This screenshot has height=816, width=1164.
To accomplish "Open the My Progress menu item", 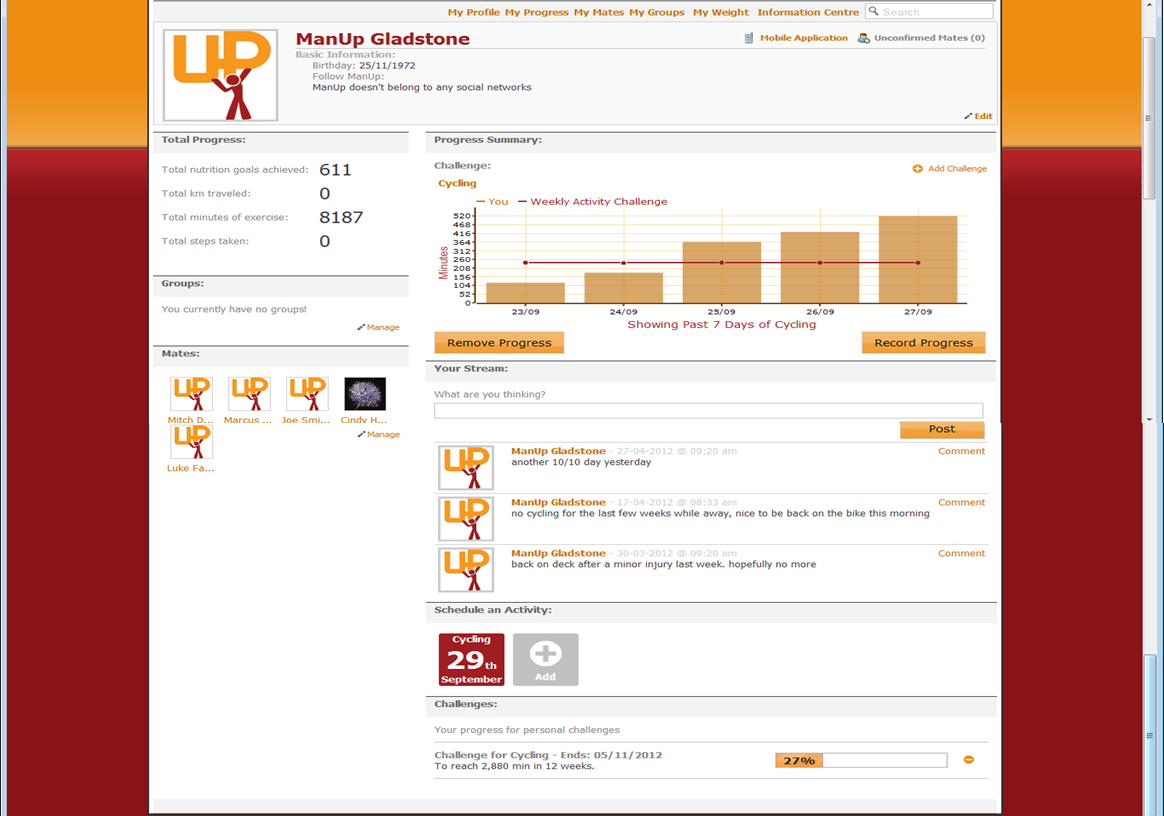I will point(536,12).
